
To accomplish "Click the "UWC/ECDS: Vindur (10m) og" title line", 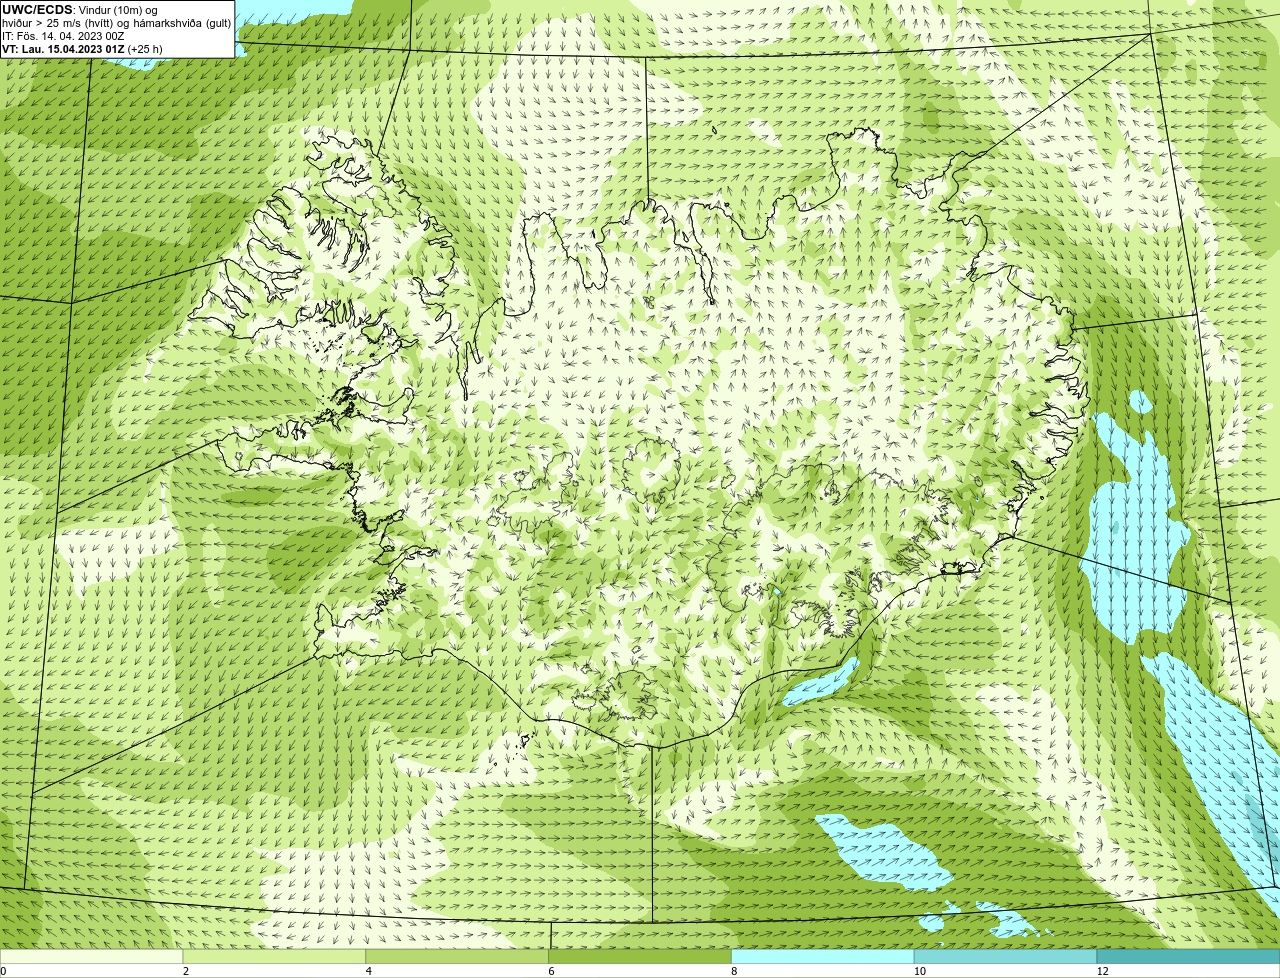I will [x=80, y=10].
